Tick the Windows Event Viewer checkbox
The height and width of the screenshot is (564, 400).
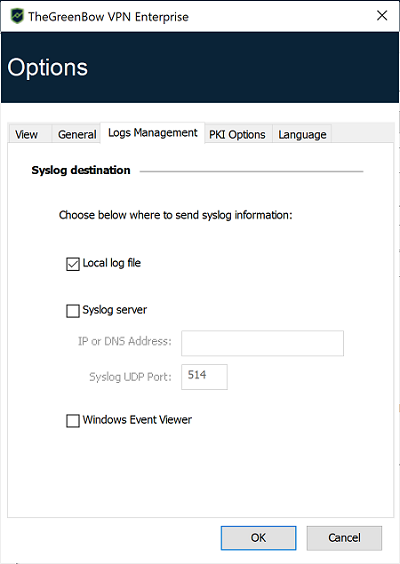coord(73,420)
